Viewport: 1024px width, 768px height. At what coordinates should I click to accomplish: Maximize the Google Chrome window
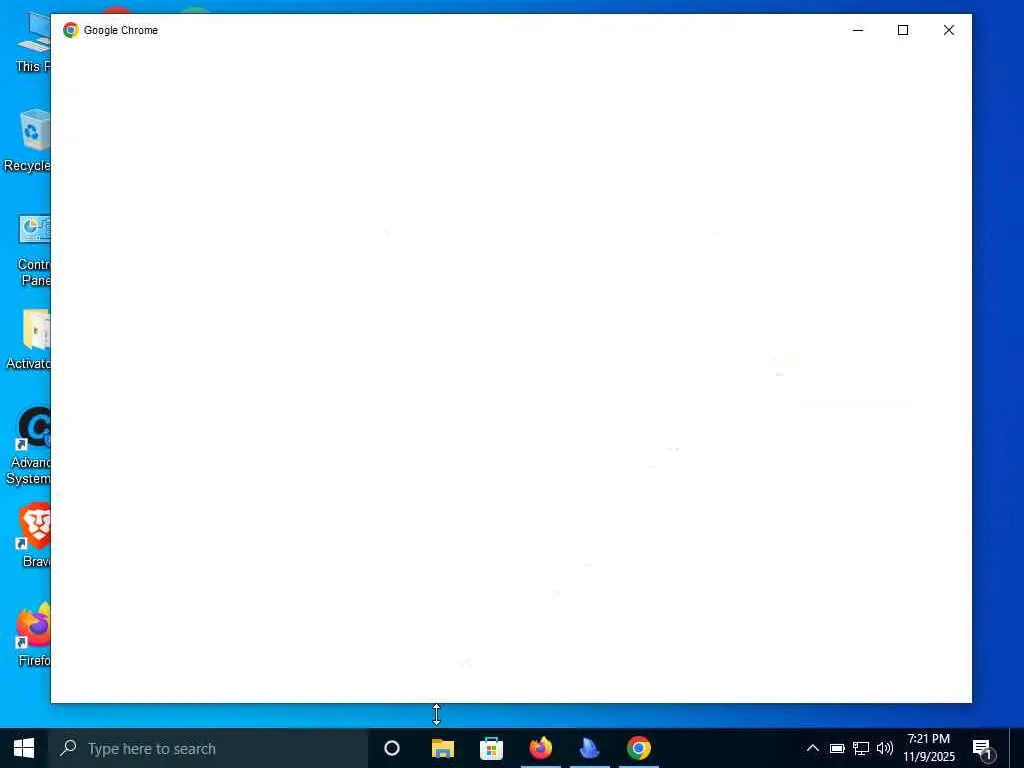click(x=903, y=30)
